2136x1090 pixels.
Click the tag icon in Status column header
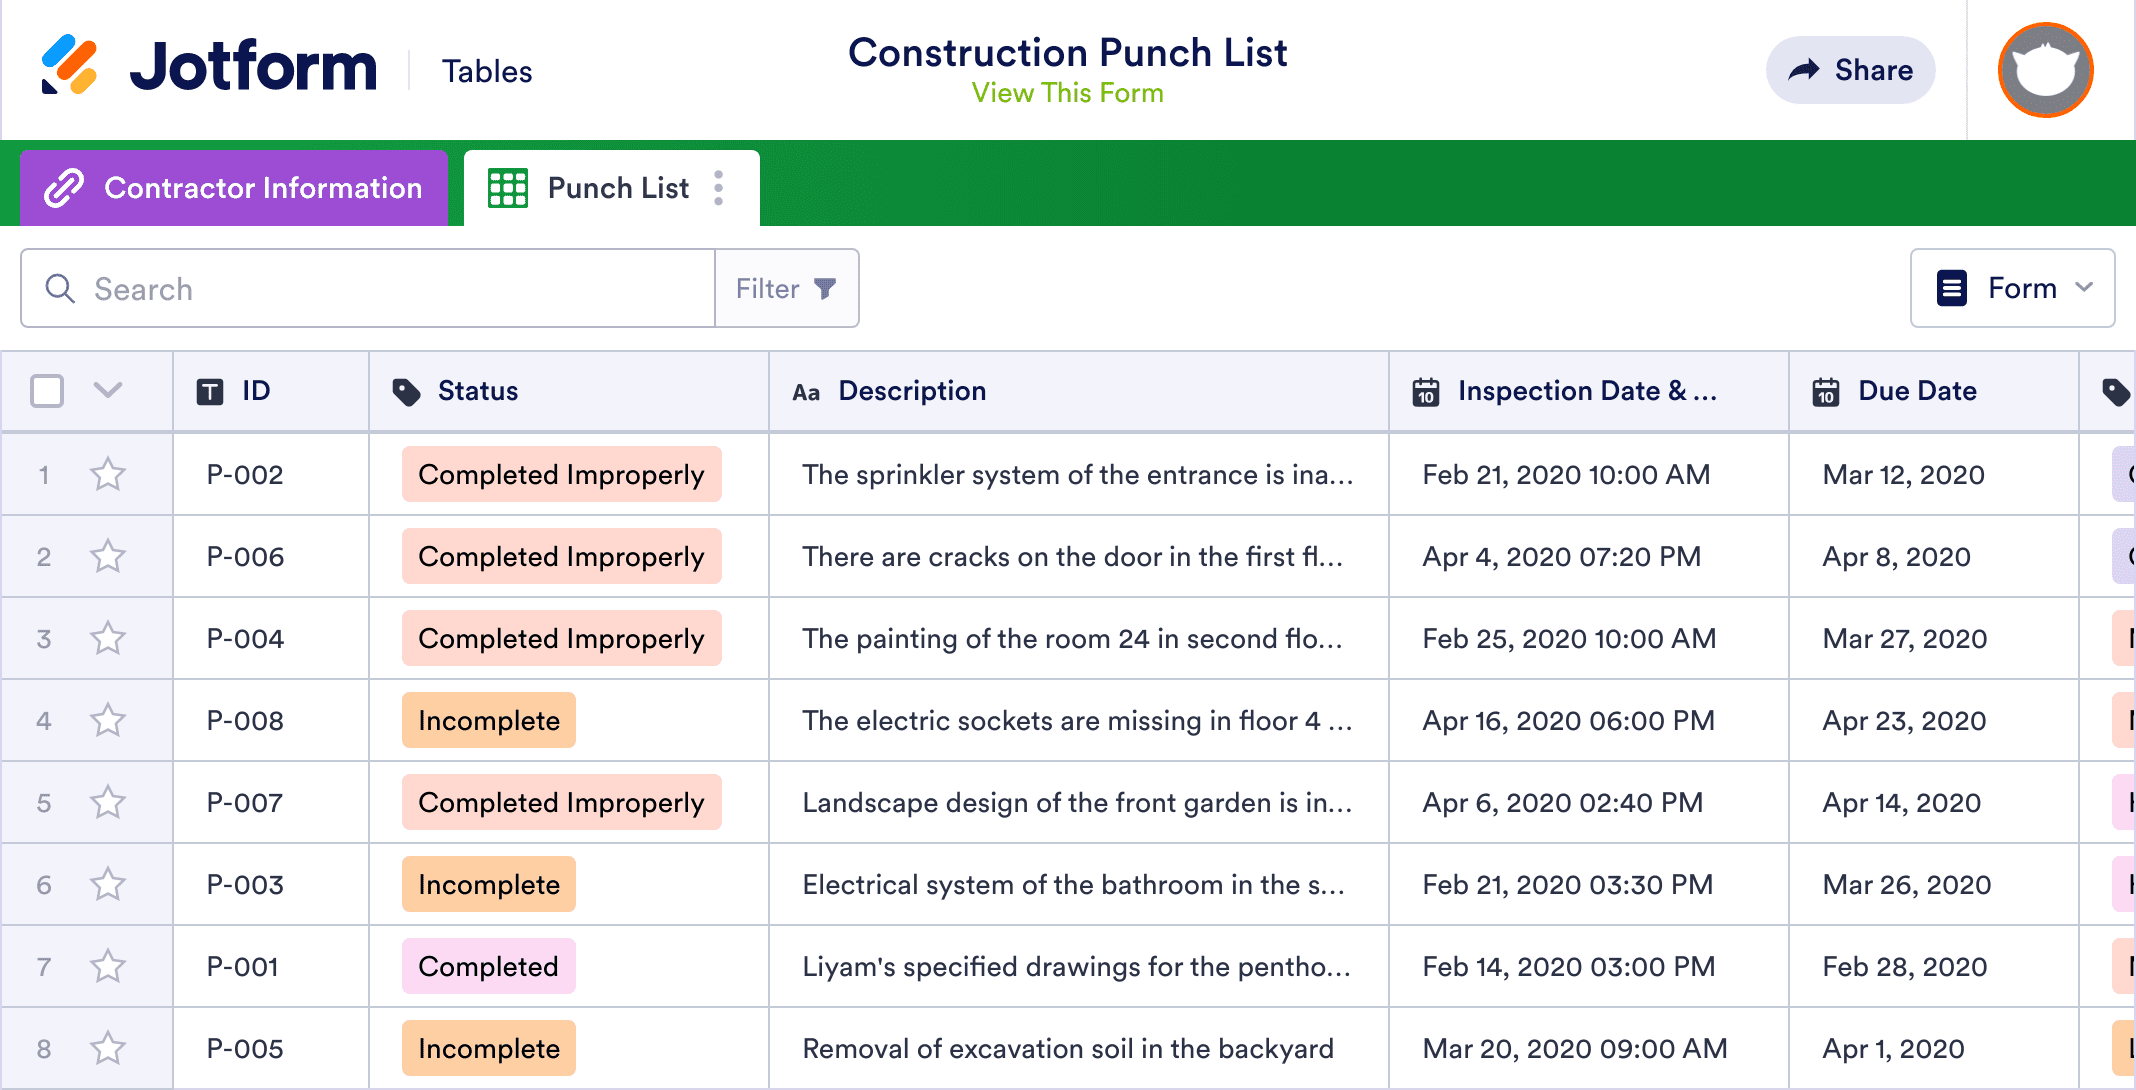(406, 391)
